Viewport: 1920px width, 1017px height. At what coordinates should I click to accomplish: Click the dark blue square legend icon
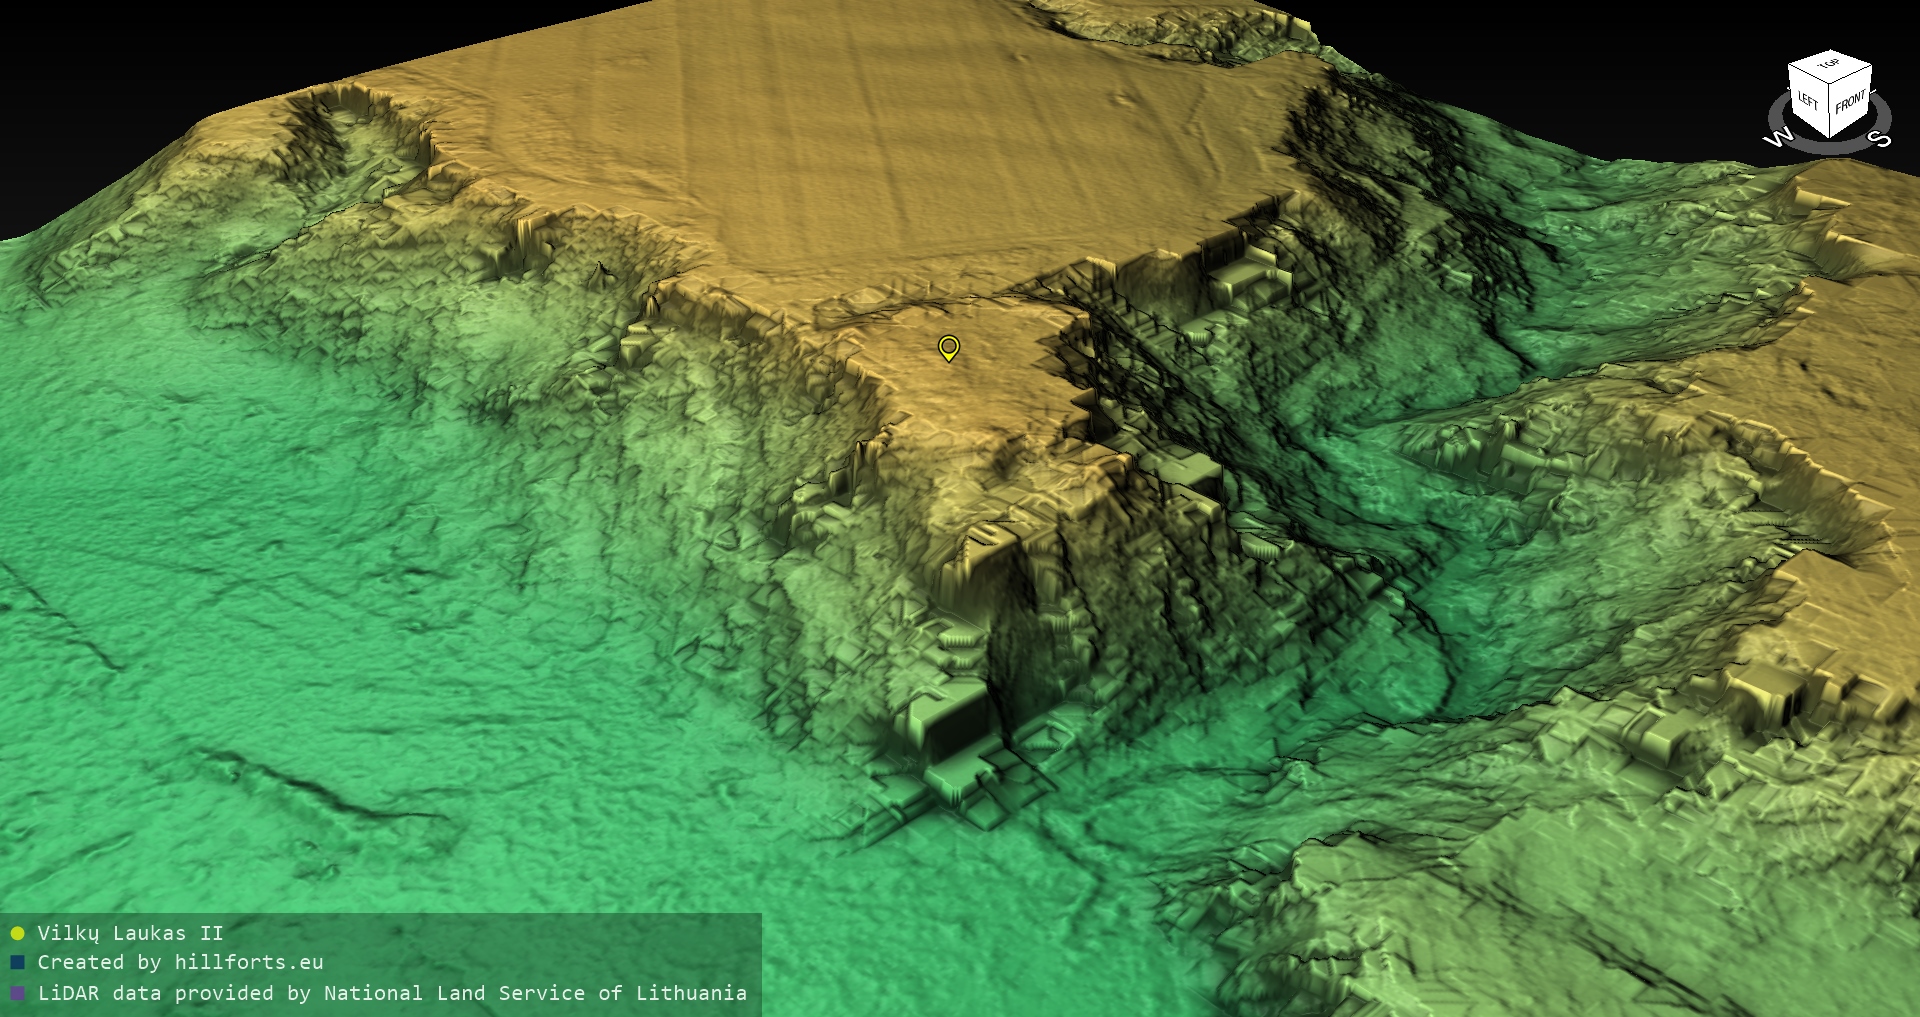tap(17, 963)
